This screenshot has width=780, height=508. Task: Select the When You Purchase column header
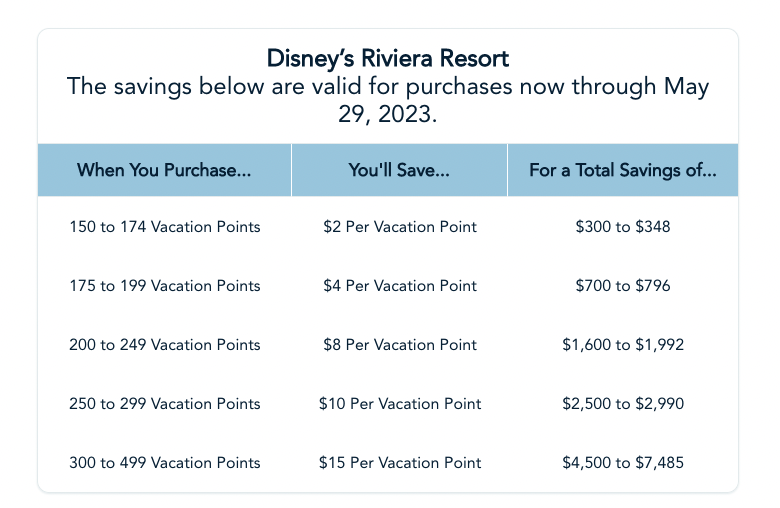click(x=164, y=170)
